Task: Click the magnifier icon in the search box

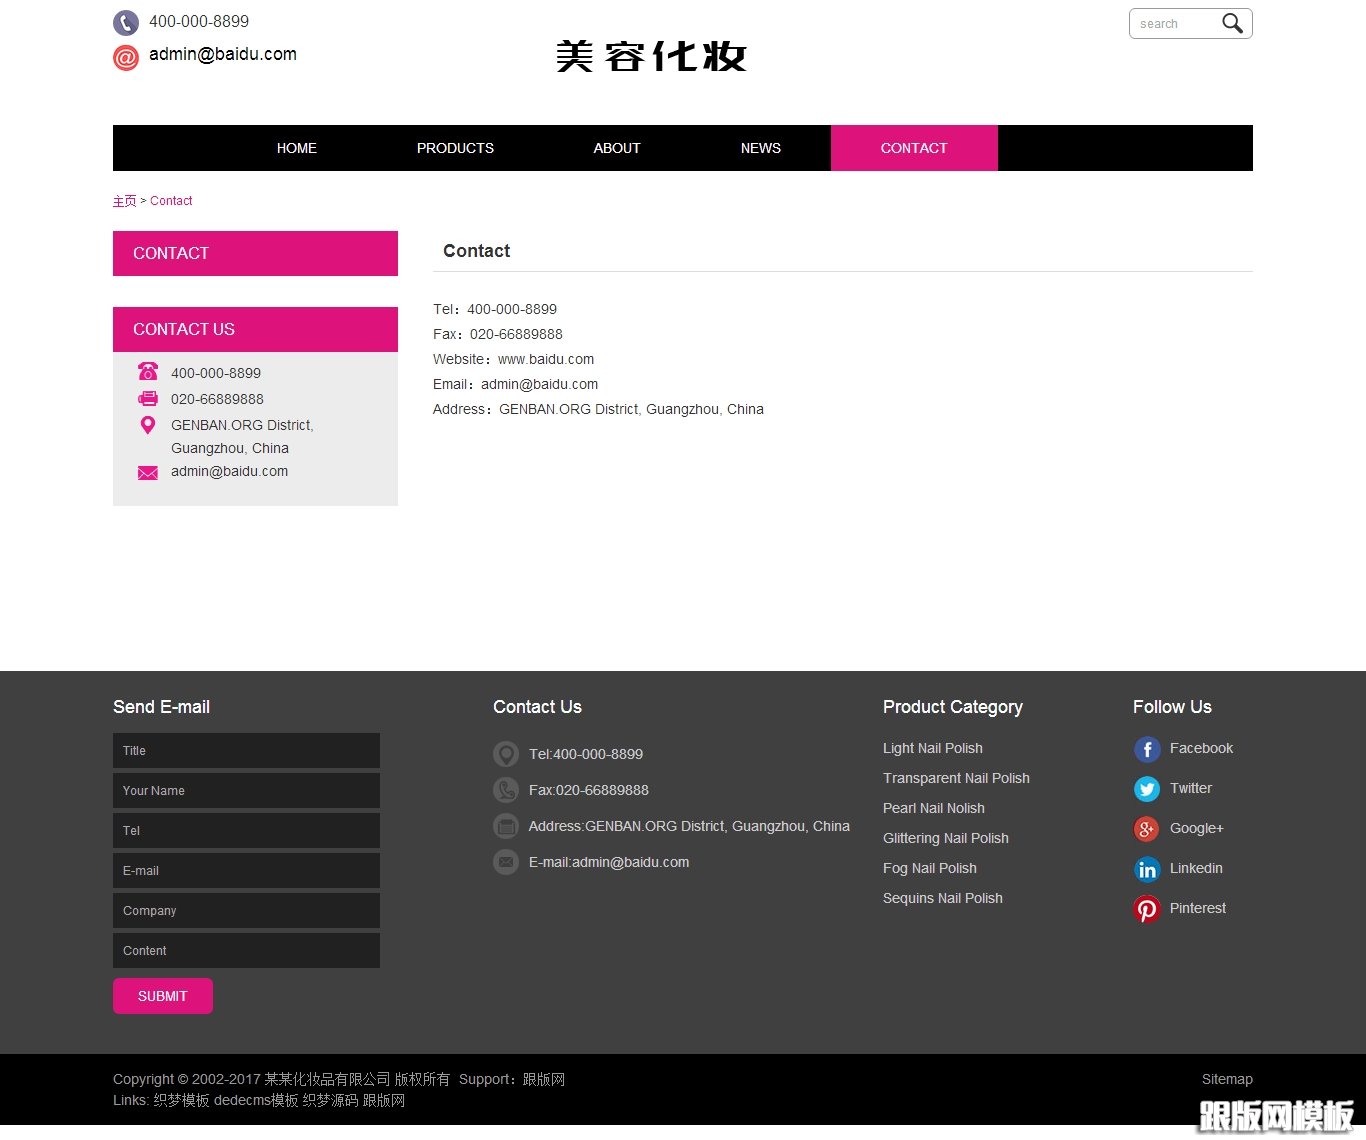Action: click(1233, 22)
